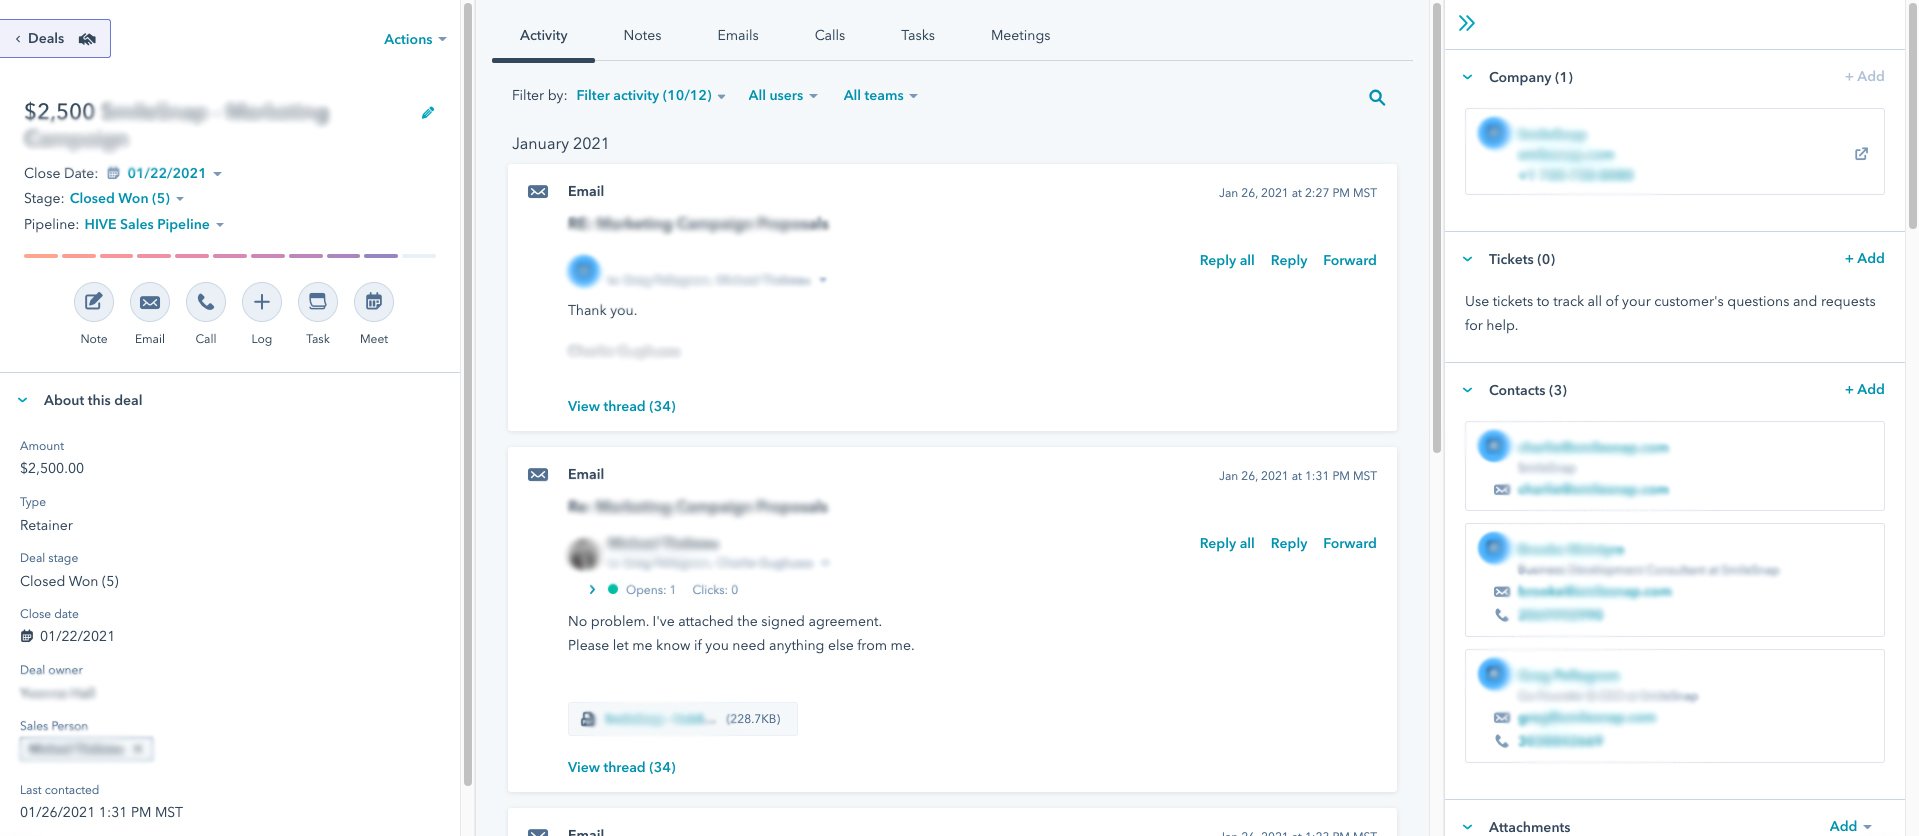Compose an Email using the envelope icon
The height and width of the screenshot is (836, 1919).
150,302
